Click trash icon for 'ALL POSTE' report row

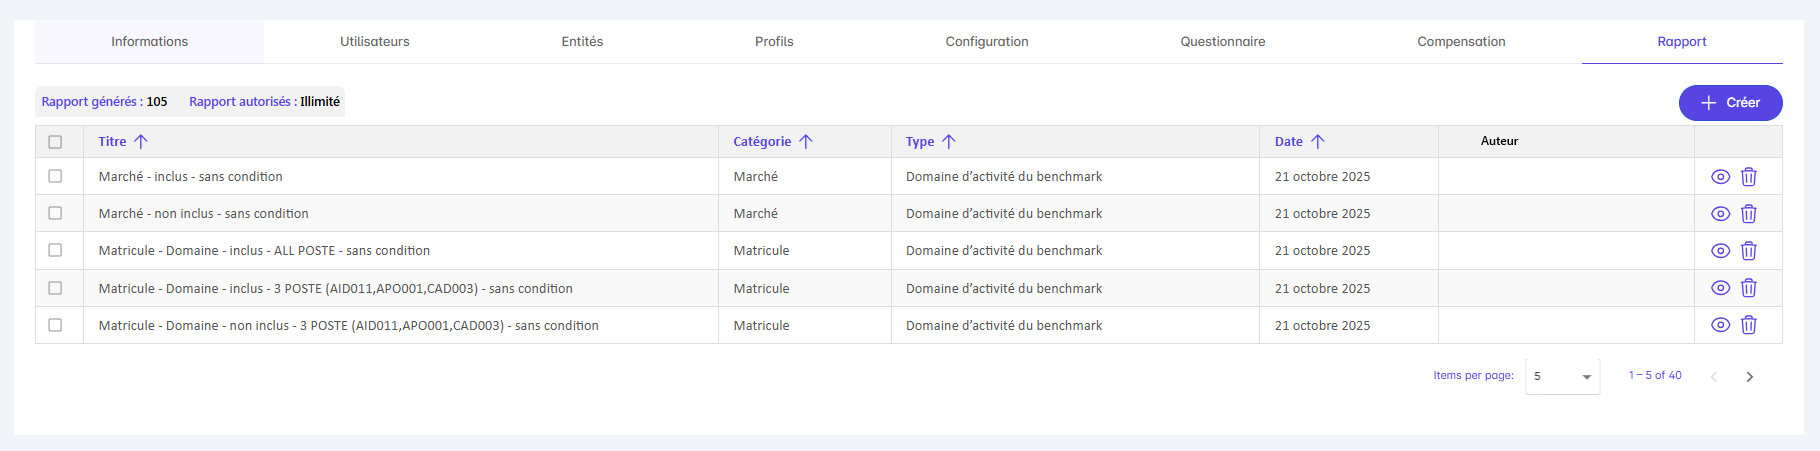(x=1748, y=251)
